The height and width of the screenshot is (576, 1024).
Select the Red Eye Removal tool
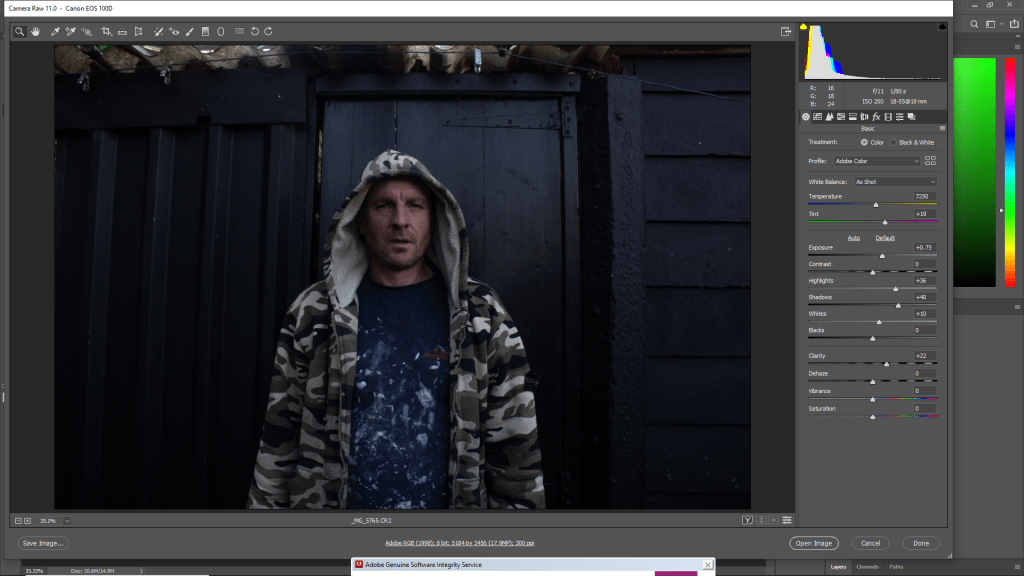click(174, 31)
